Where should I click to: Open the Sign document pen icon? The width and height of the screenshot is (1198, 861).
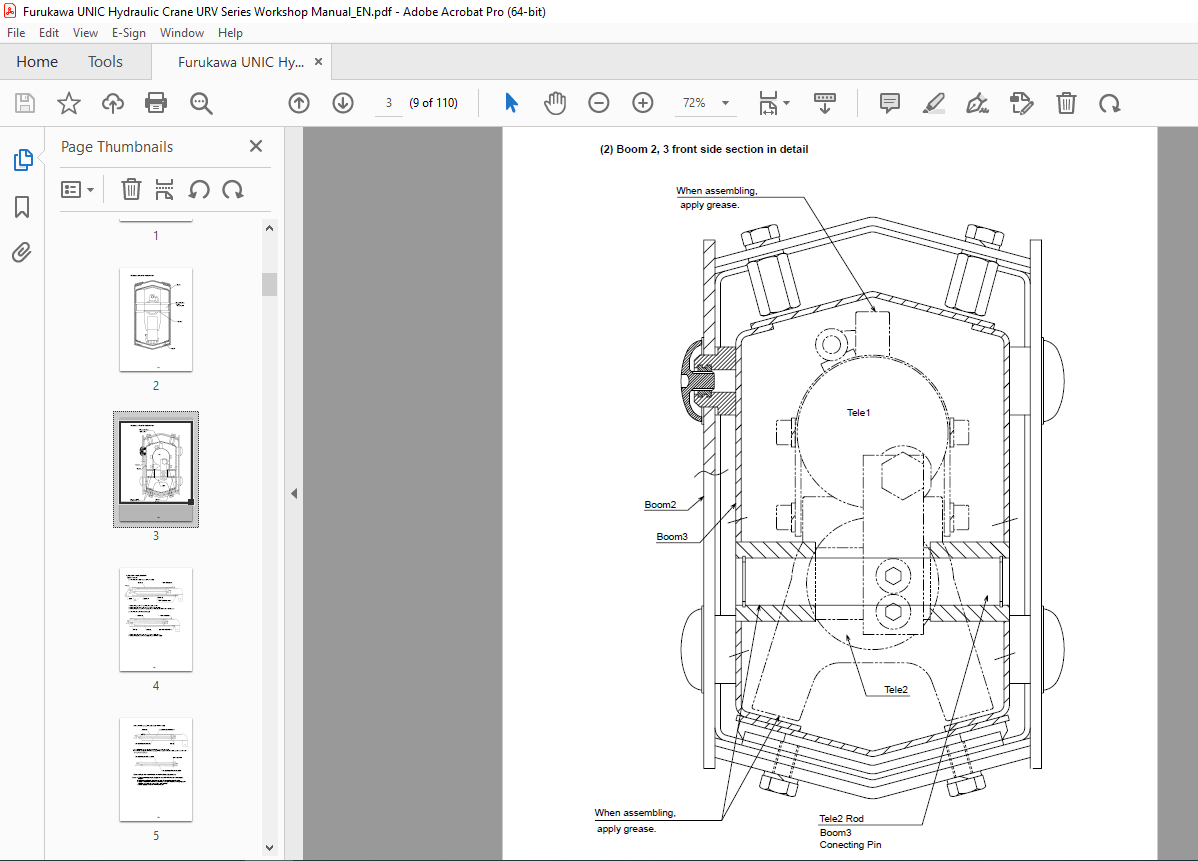tap(977, 103)
